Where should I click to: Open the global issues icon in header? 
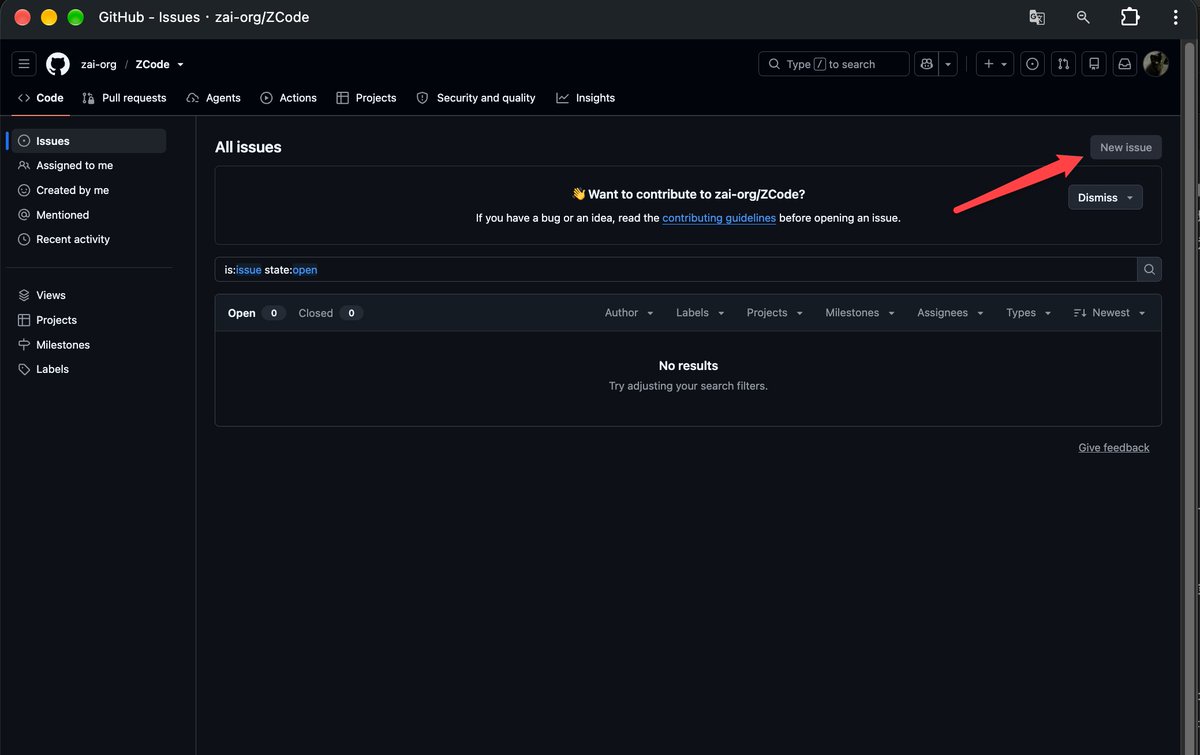point(1033,64)
